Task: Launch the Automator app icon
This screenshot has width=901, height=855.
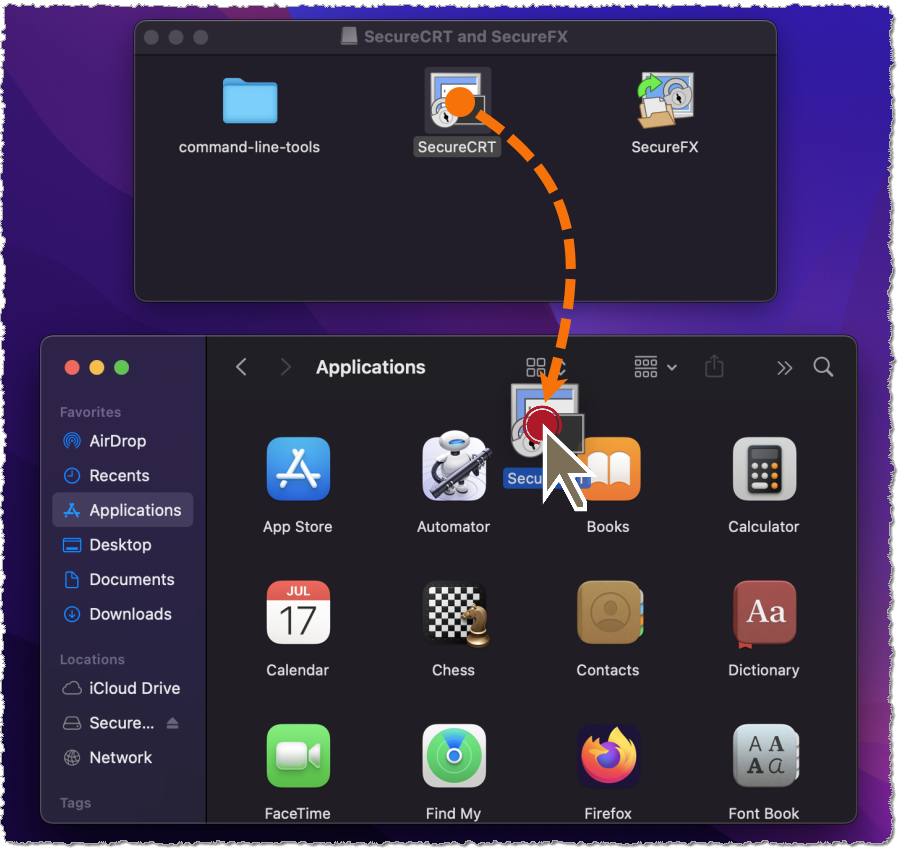Action: tap(454, 469)
